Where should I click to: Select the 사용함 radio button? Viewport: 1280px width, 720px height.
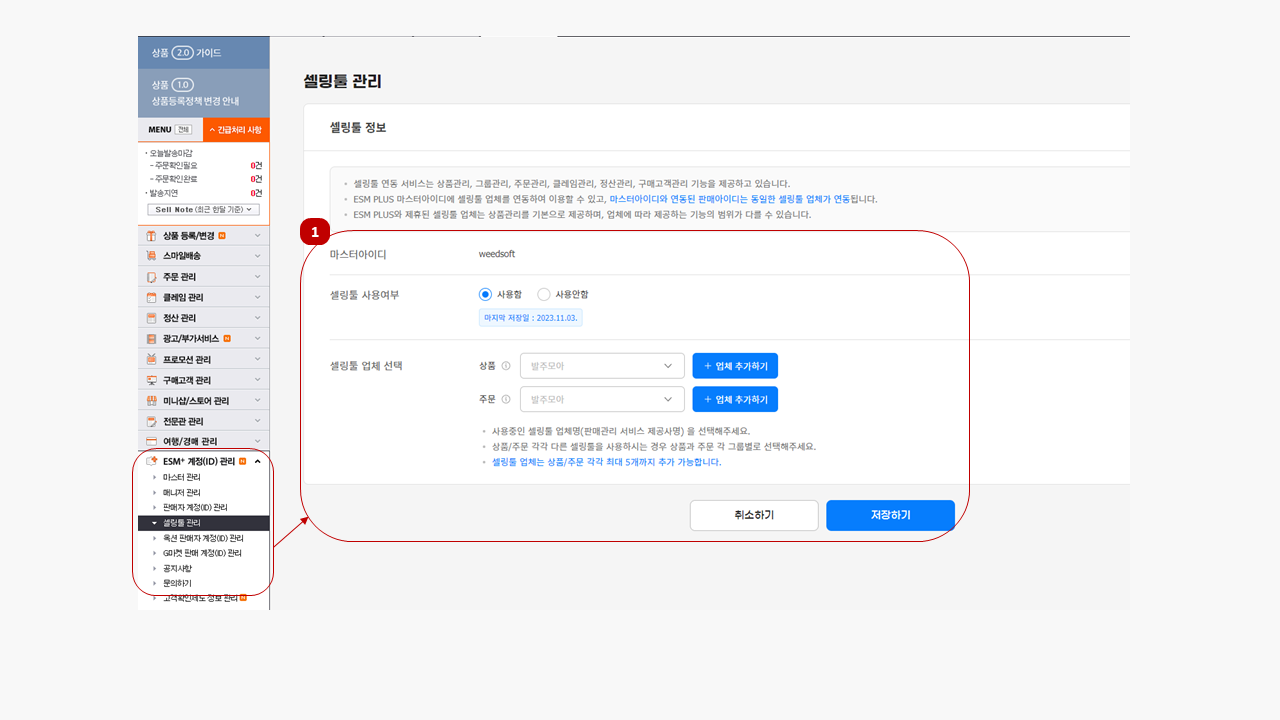pos(486,294)
